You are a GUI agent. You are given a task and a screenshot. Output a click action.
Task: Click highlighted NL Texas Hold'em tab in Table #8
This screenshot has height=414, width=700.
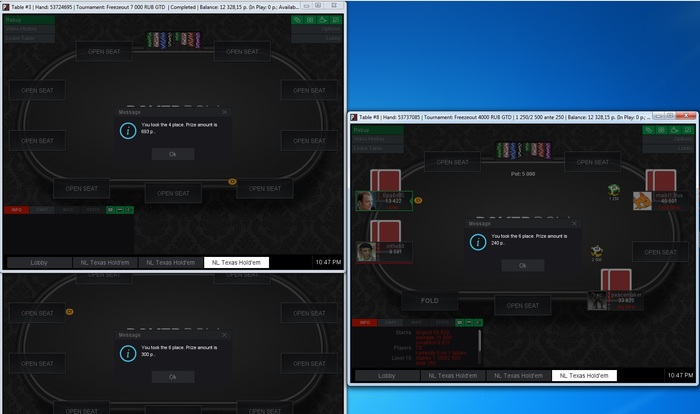pyautogui.click(x=584, y=376)
